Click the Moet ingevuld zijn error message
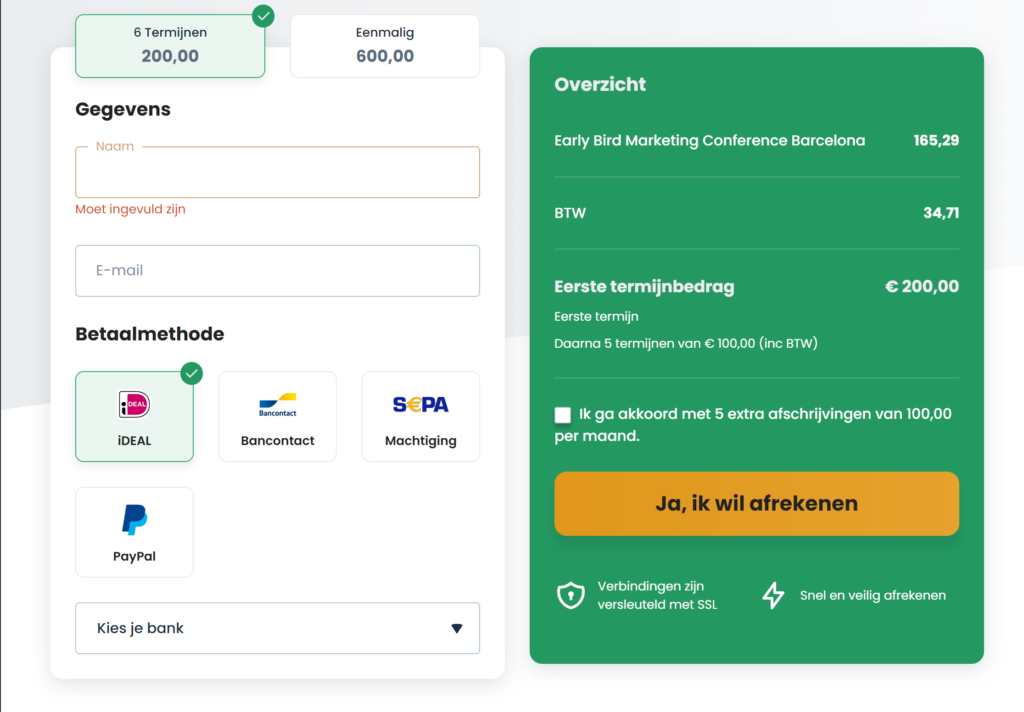This screenshot has width=1024, height=712. click(130, 210)
